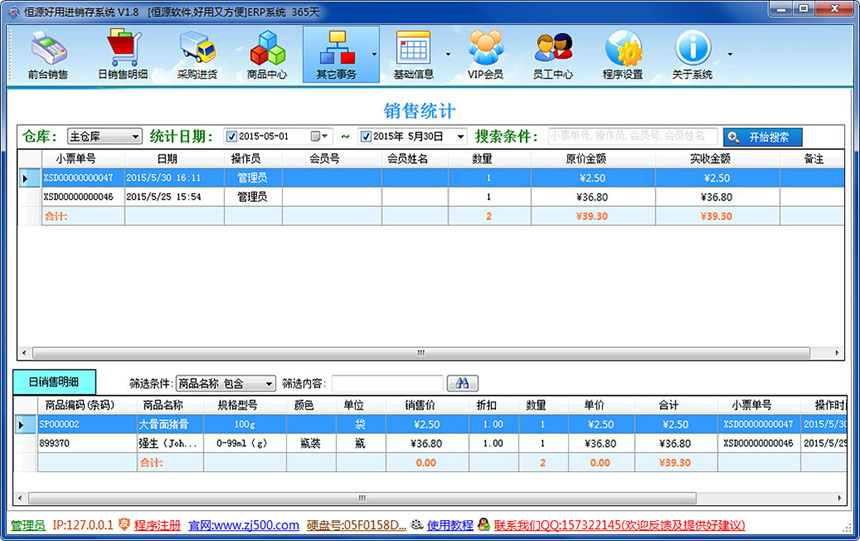The width and height of the screenshot is (860, 541).
Task: Expand the 商品名称 包含 filter dropdown
Action: (268, 384)
